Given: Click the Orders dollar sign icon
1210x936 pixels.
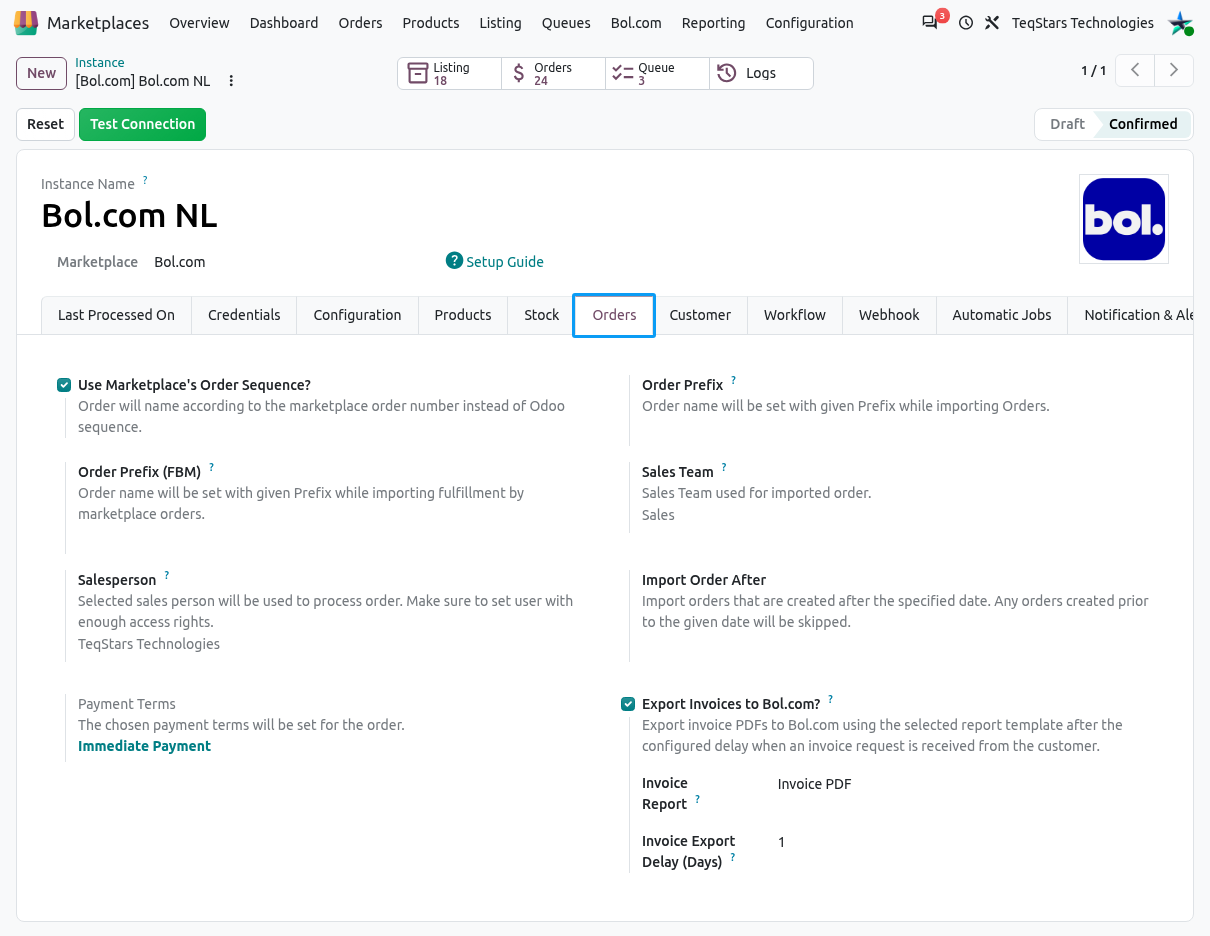Looking at the screenshot, I should tap(518, 73).
